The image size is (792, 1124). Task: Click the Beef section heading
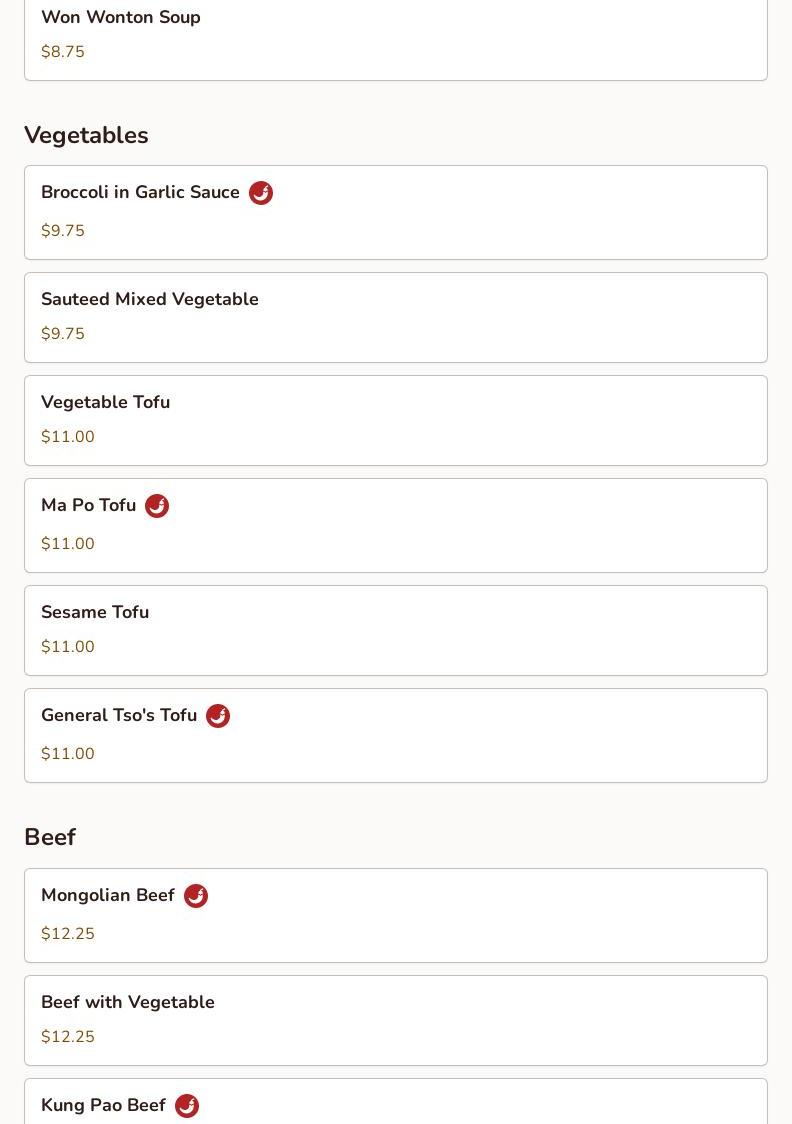point(50,837)
